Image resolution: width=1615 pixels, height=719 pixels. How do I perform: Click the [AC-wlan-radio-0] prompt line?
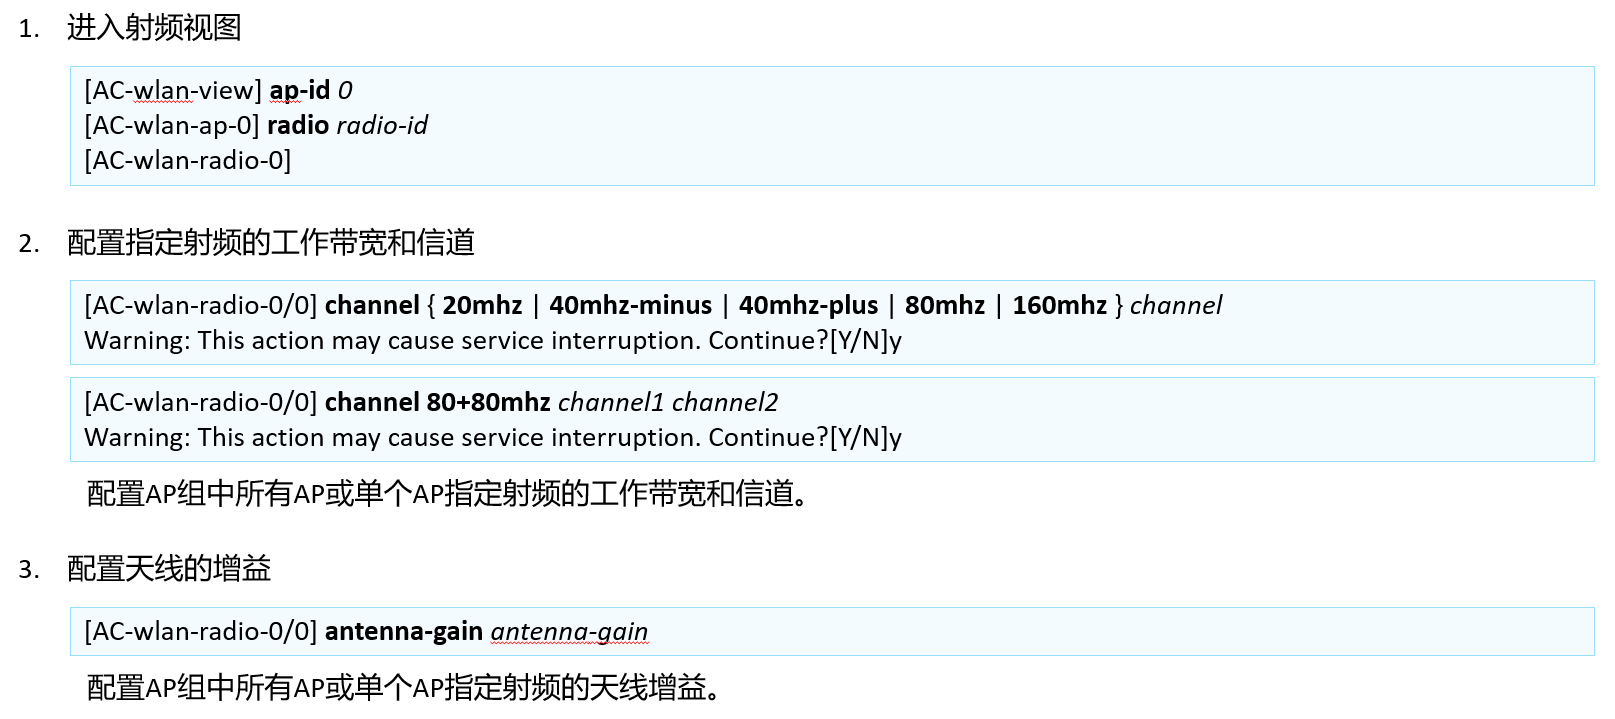point(187,161)
